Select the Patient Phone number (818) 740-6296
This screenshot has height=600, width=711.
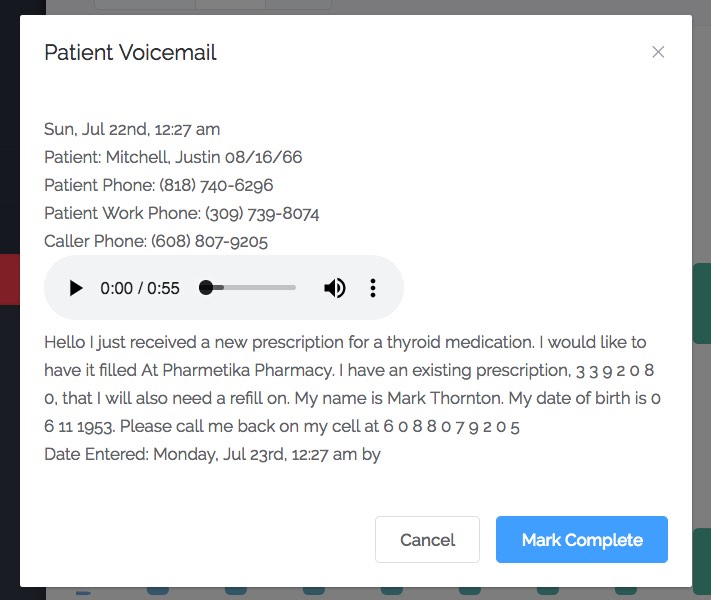(x=216, y=185)
